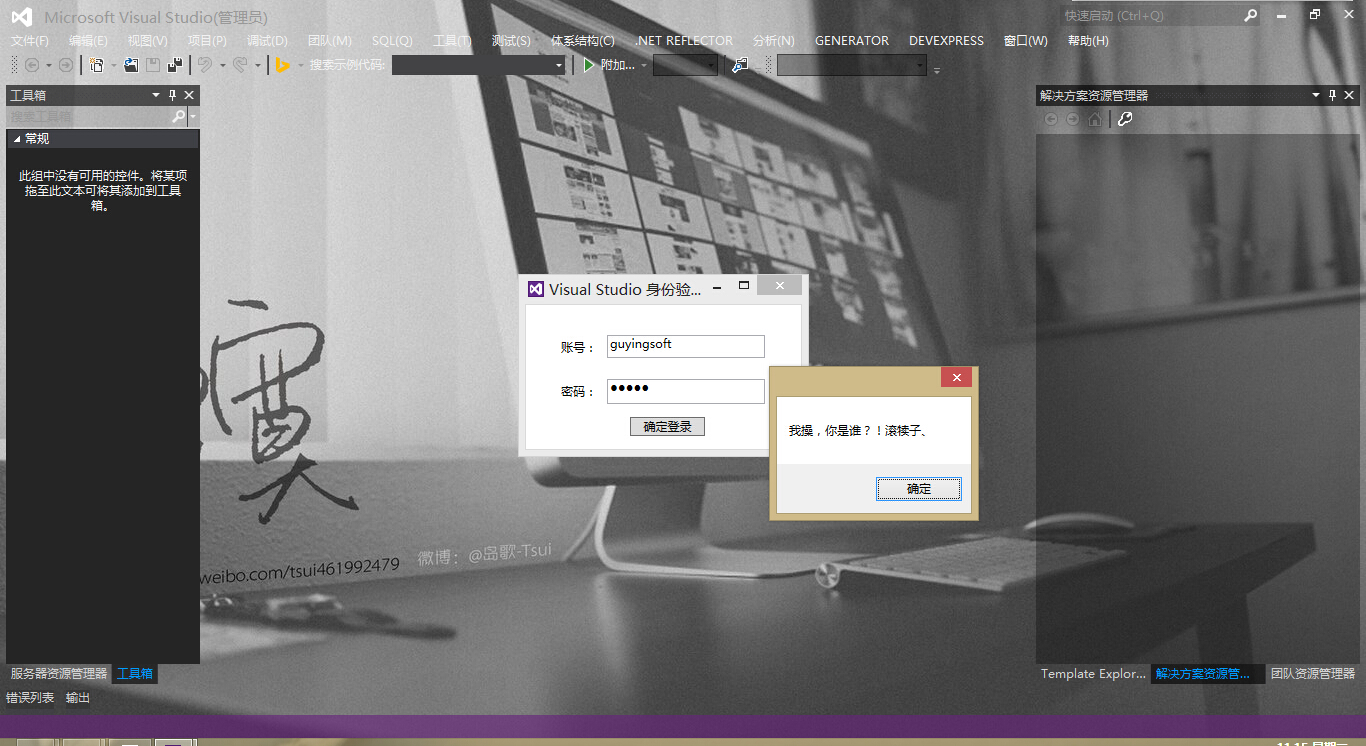
Task: Open the 帮助(H) menu
Action: (x=1088, y=41)
